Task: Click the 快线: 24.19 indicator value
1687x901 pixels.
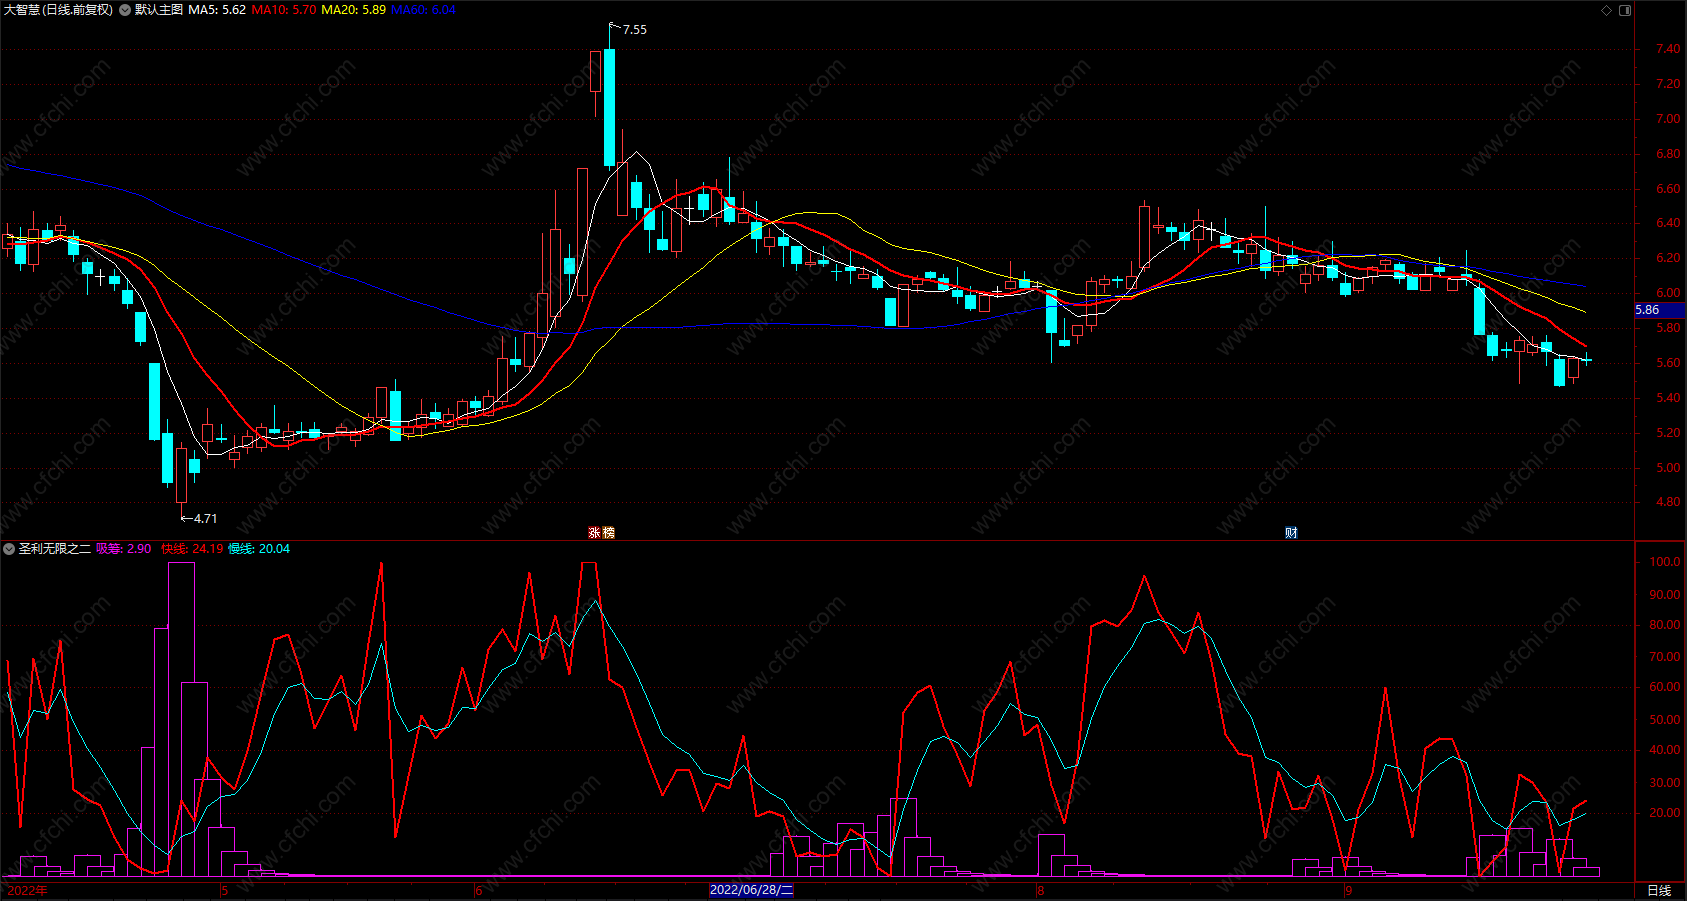Action: click(x=193, y=549)
